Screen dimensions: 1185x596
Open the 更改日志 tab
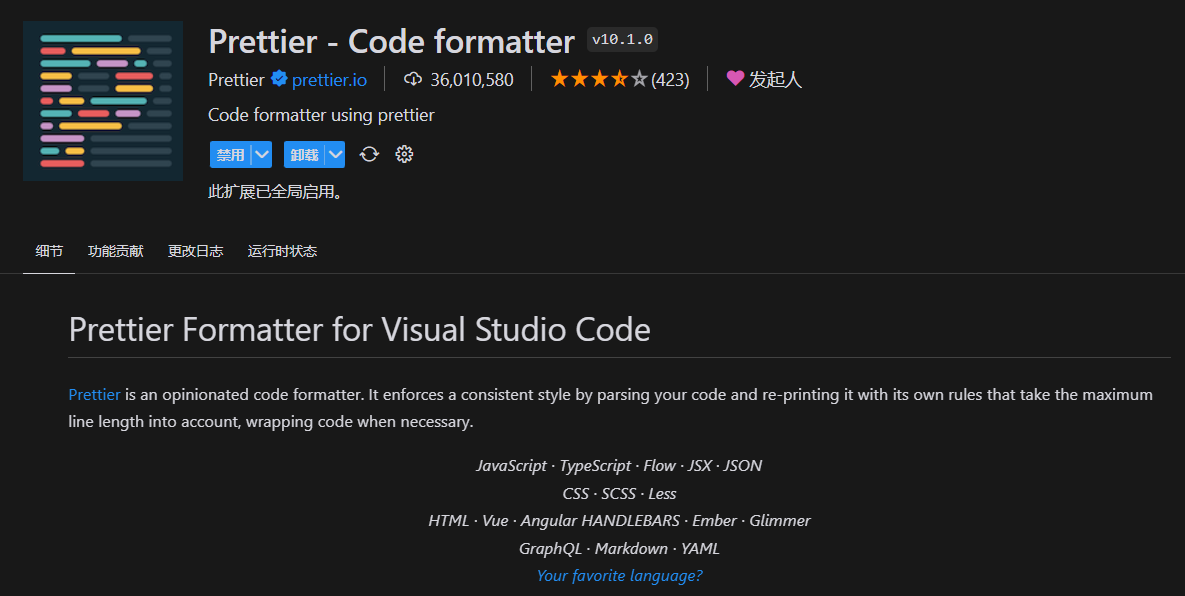(196, 251)
